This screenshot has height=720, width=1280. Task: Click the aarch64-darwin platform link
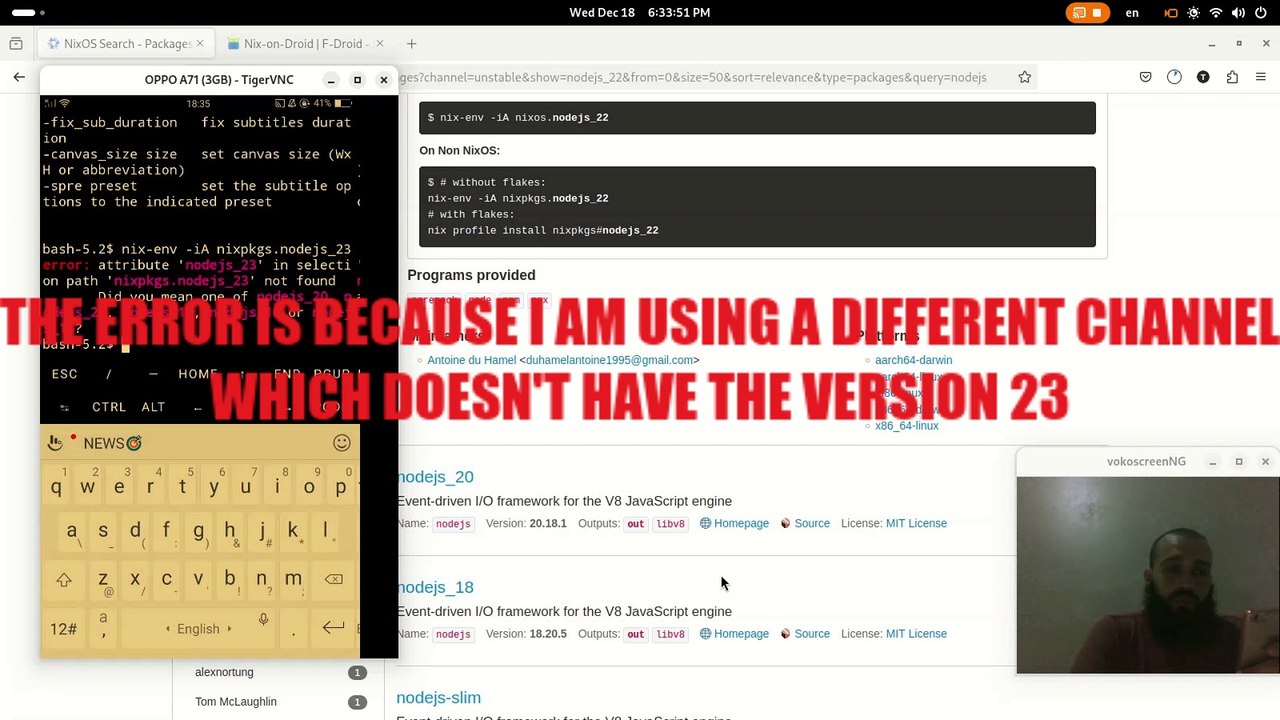click(913, 360)
